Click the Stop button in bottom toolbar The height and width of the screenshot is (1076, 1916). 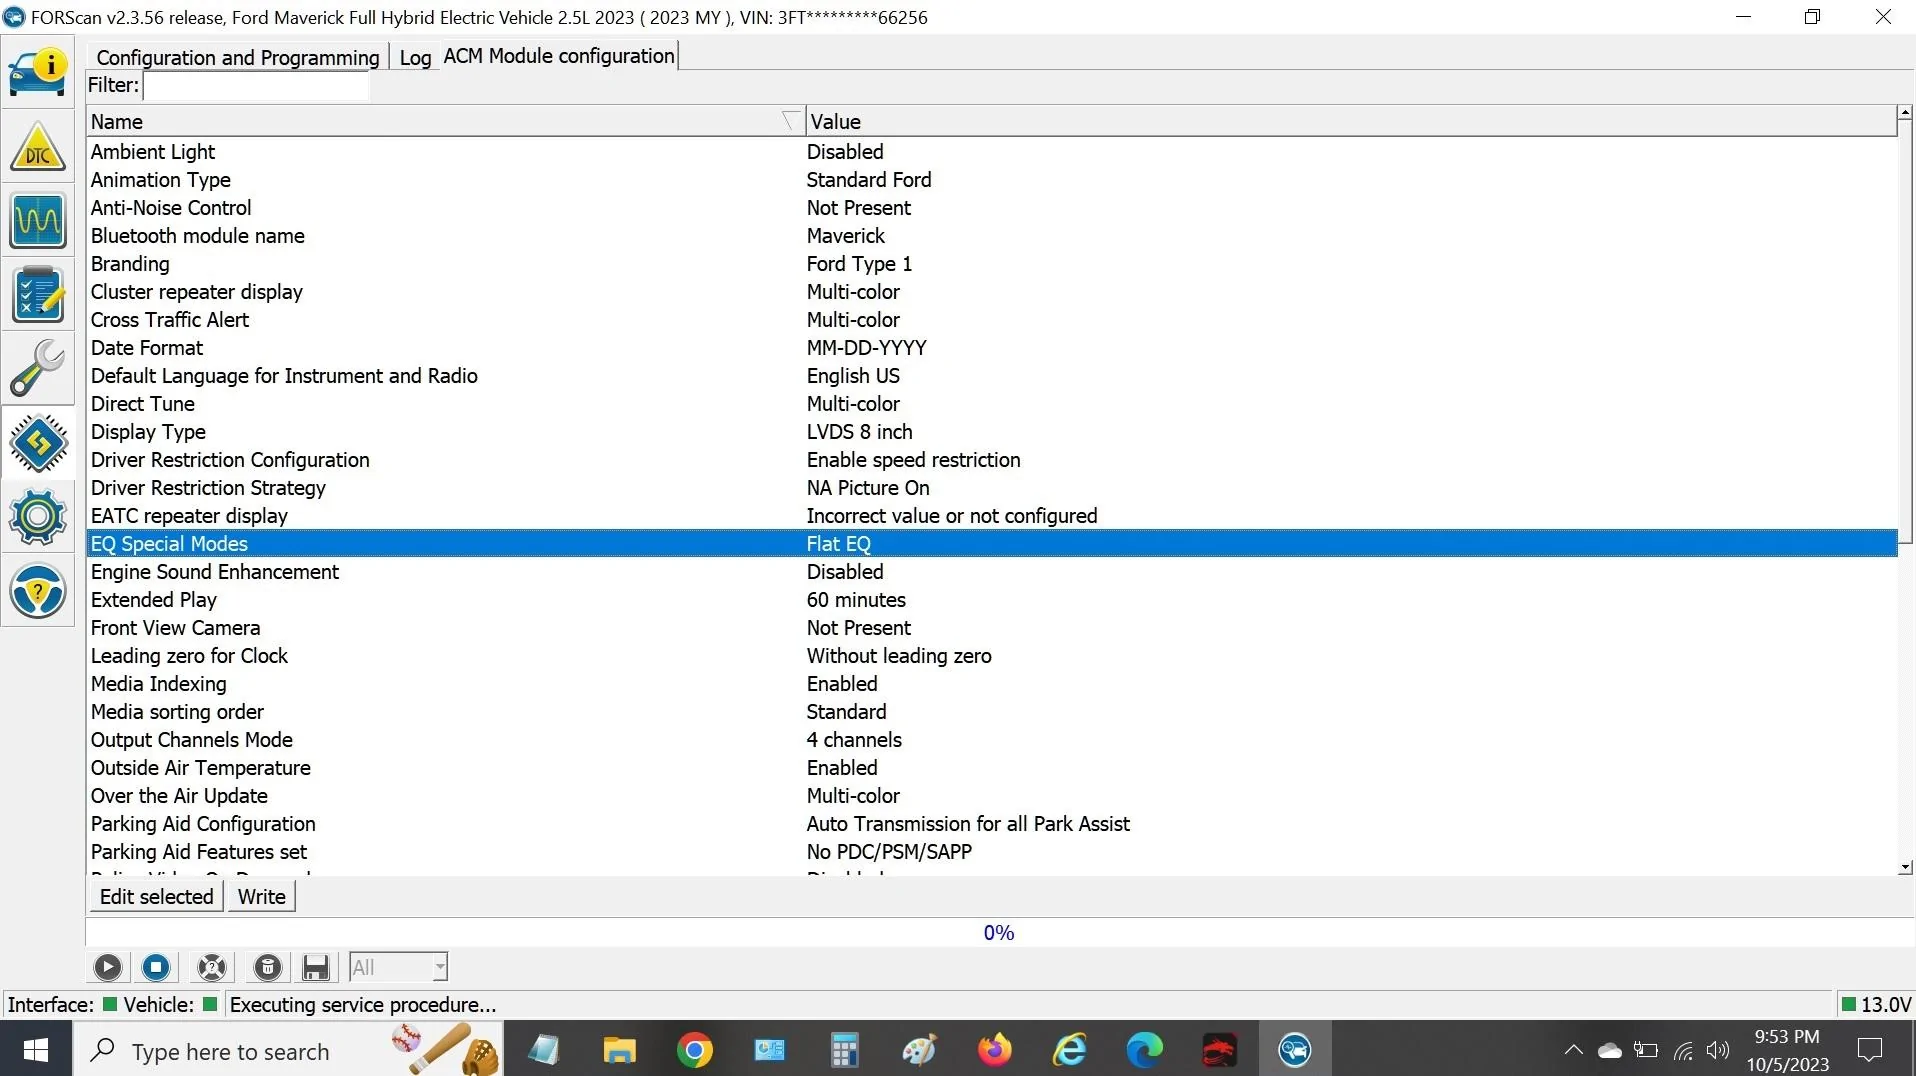(156, 967)
